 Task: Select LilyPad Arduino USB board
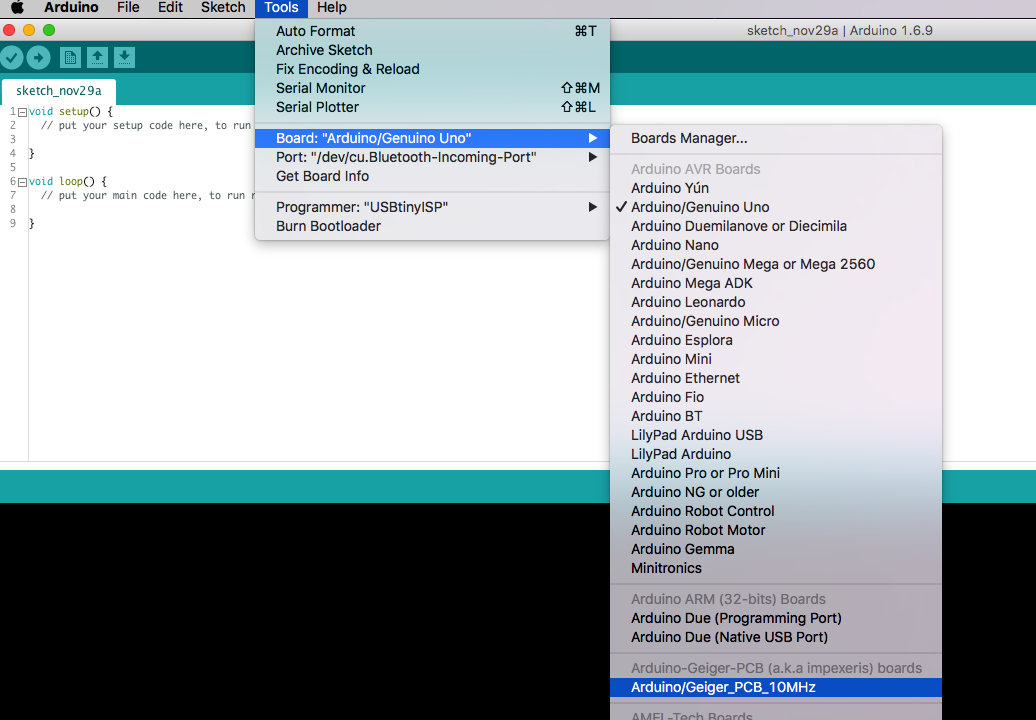click(x=776, y=435)
